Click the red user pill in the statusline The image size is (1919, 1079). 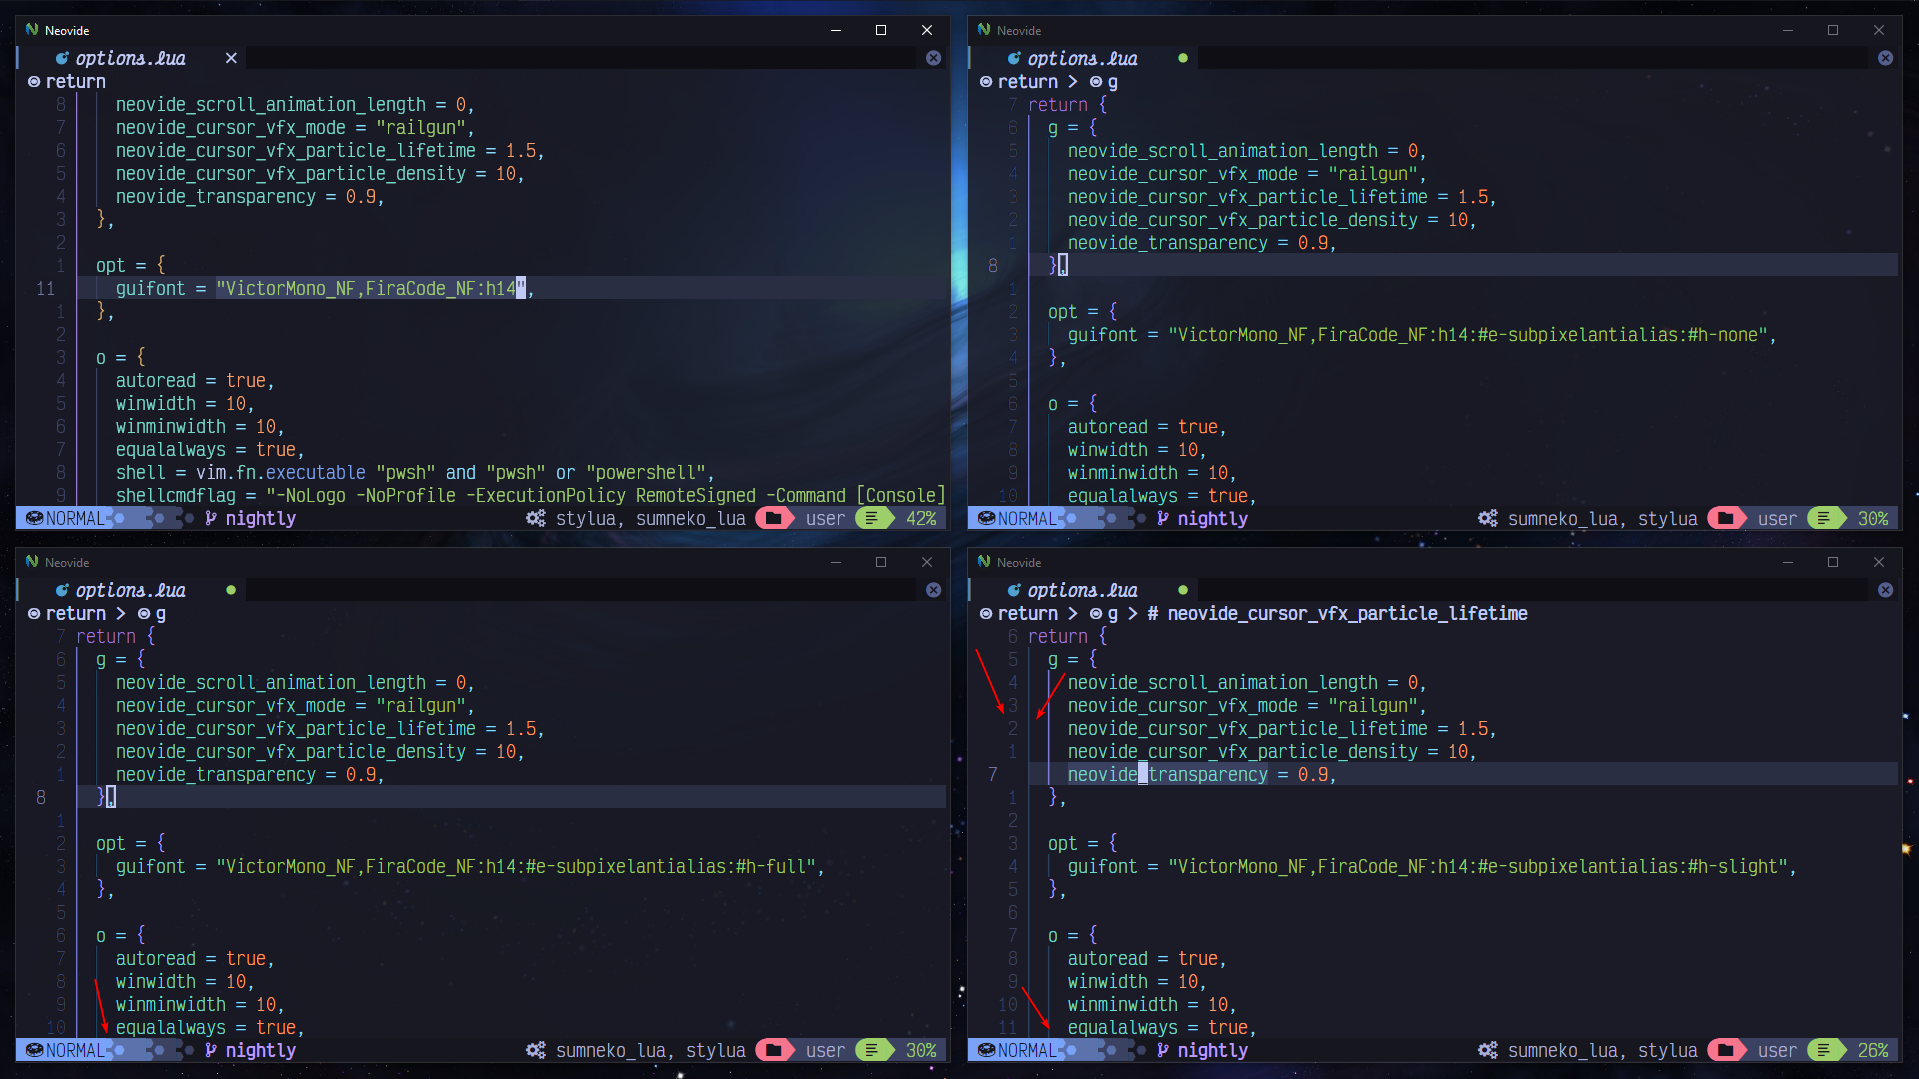pyautogui.click(x=824, y=518)
